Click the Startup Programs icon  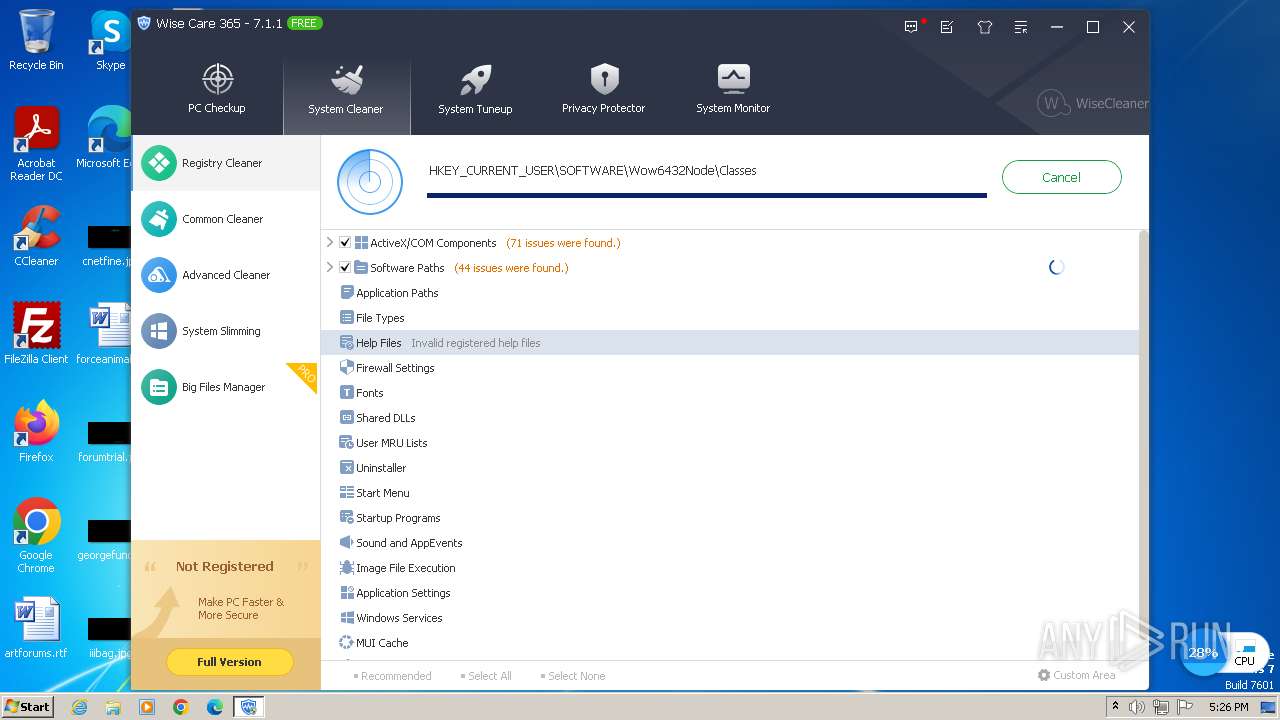click(347, 517)
